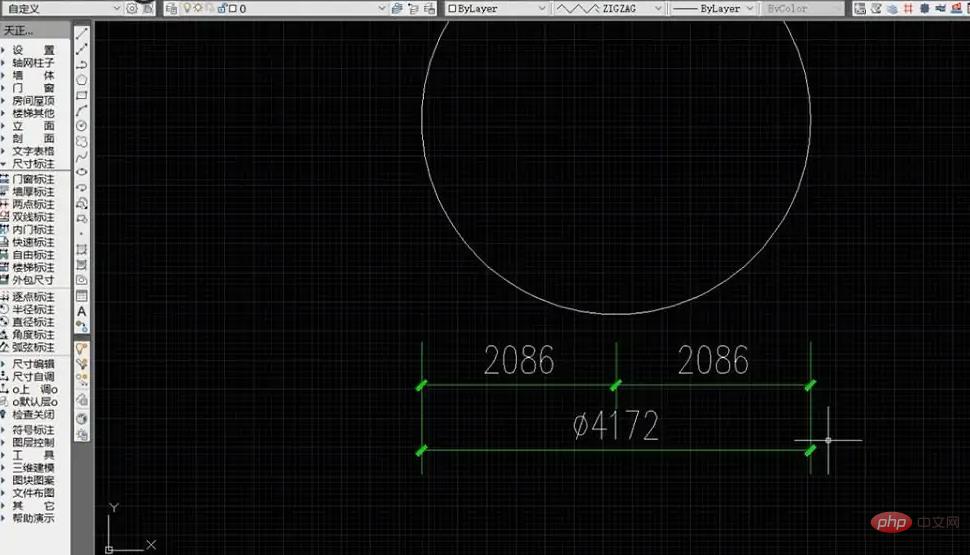Select the Ellipse arc tool
The image size is (970, 555).
pos(81,187)
